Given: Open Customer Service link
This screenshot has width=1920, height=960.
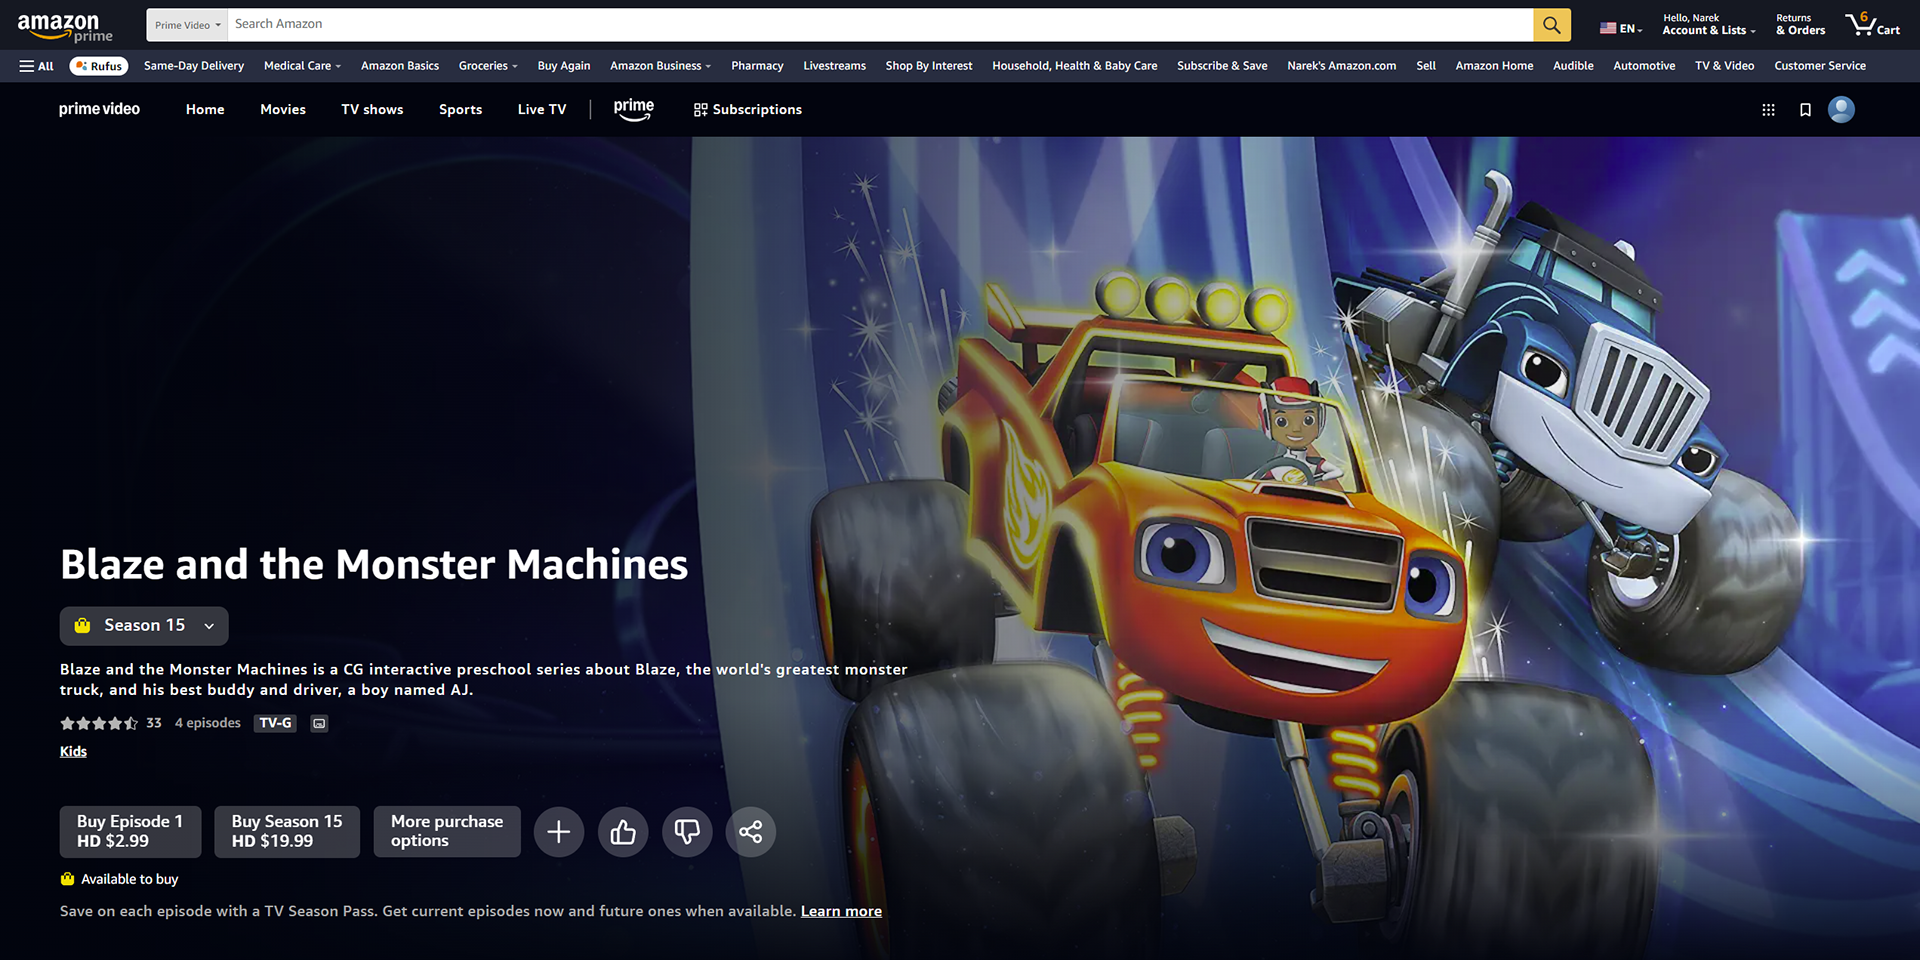Looking at the screenshot, I should pos(1820,66).
